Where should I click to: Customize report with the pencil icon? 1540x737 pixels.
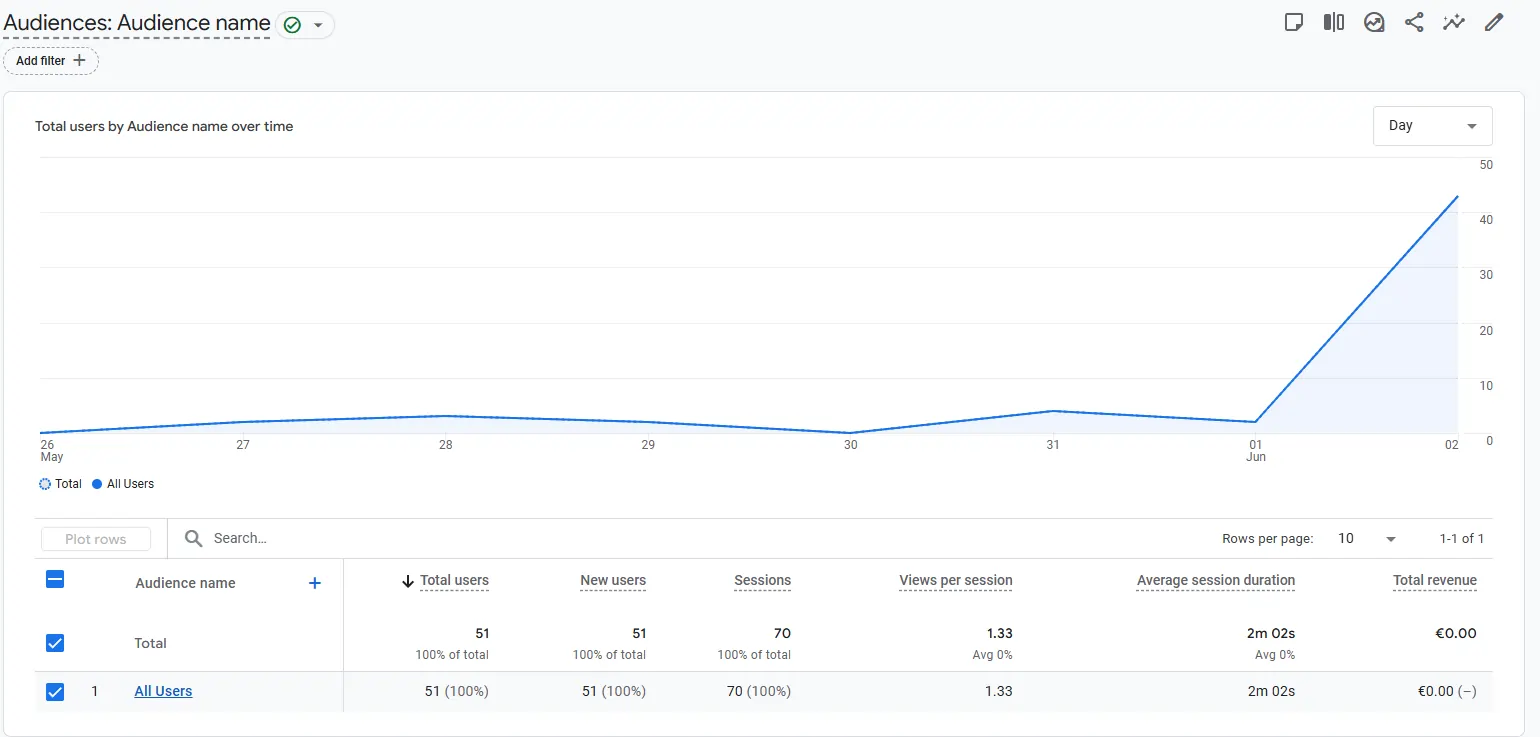pos(1494,22)
